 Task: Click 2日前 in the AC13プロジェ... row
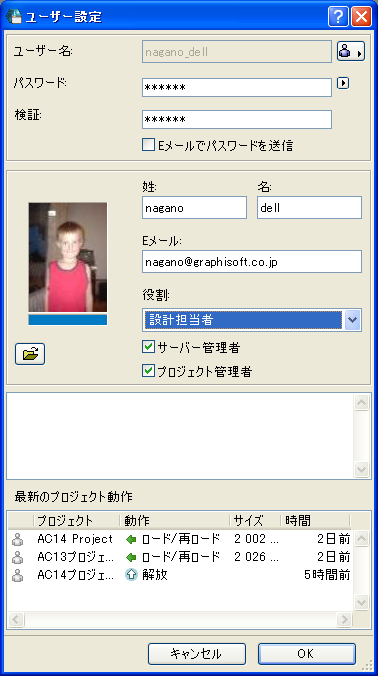333,557
